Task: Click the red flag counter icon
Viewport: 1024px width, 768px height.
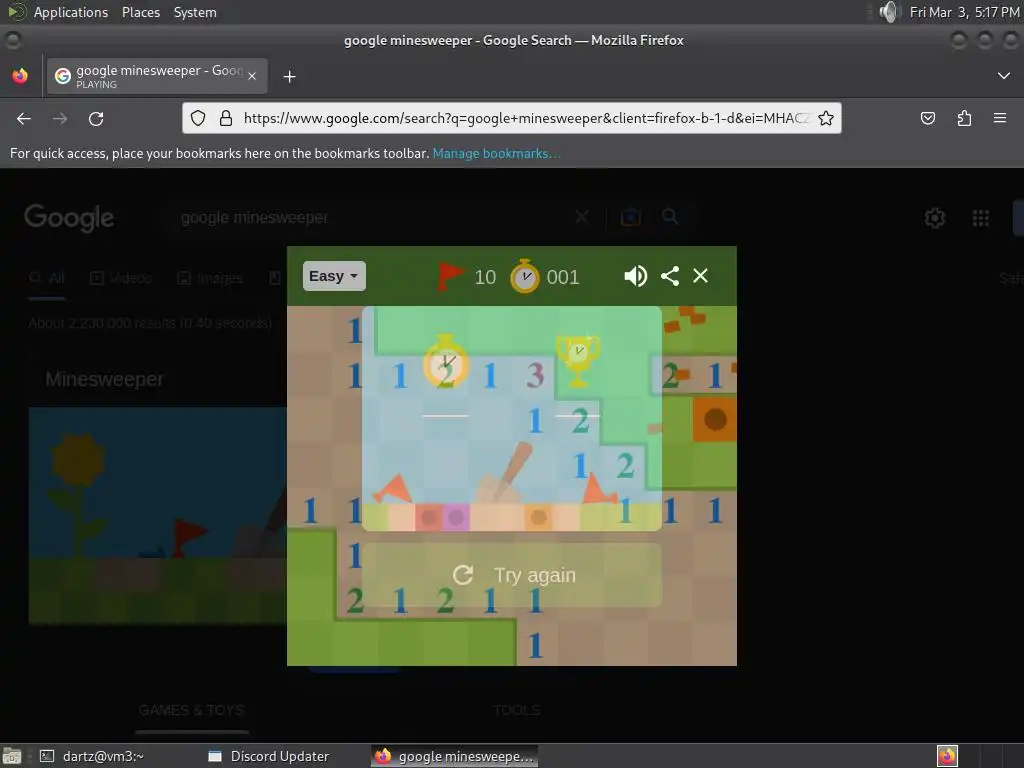Action: [450, 276]
